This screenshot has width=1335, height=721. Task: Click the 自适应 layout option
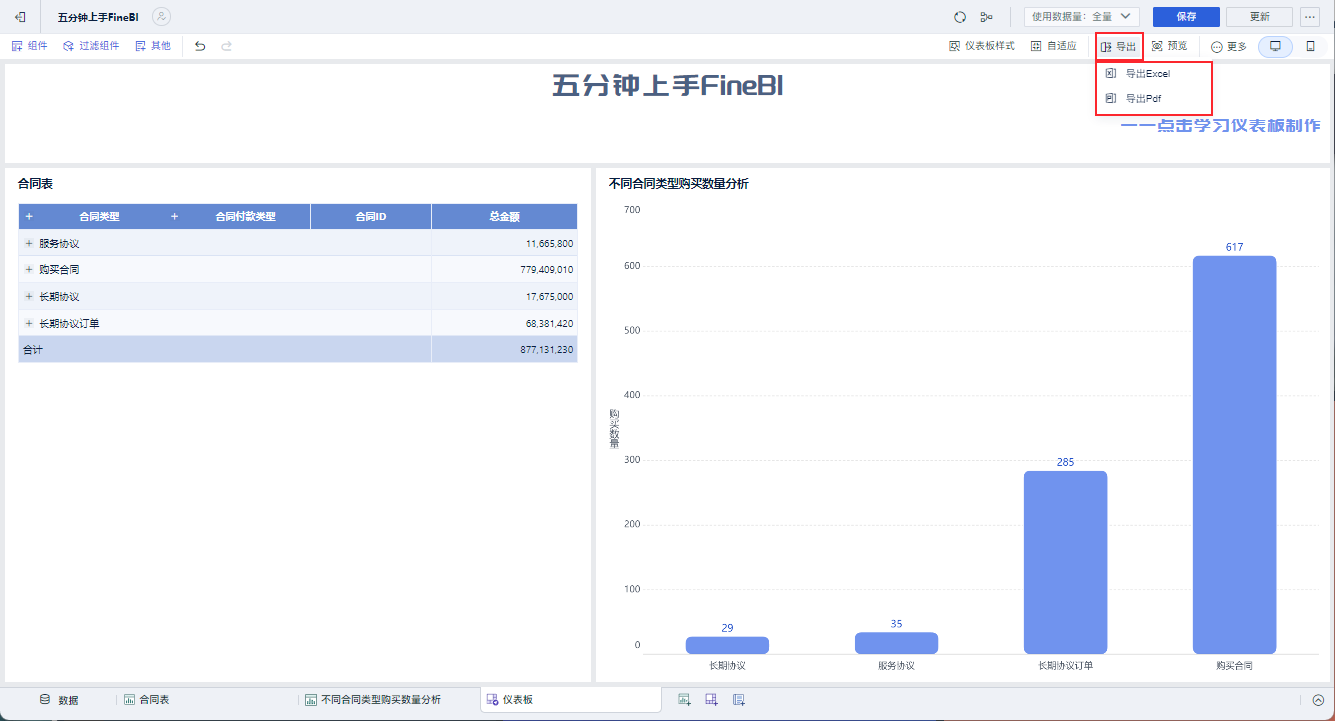click(1054, 46)
